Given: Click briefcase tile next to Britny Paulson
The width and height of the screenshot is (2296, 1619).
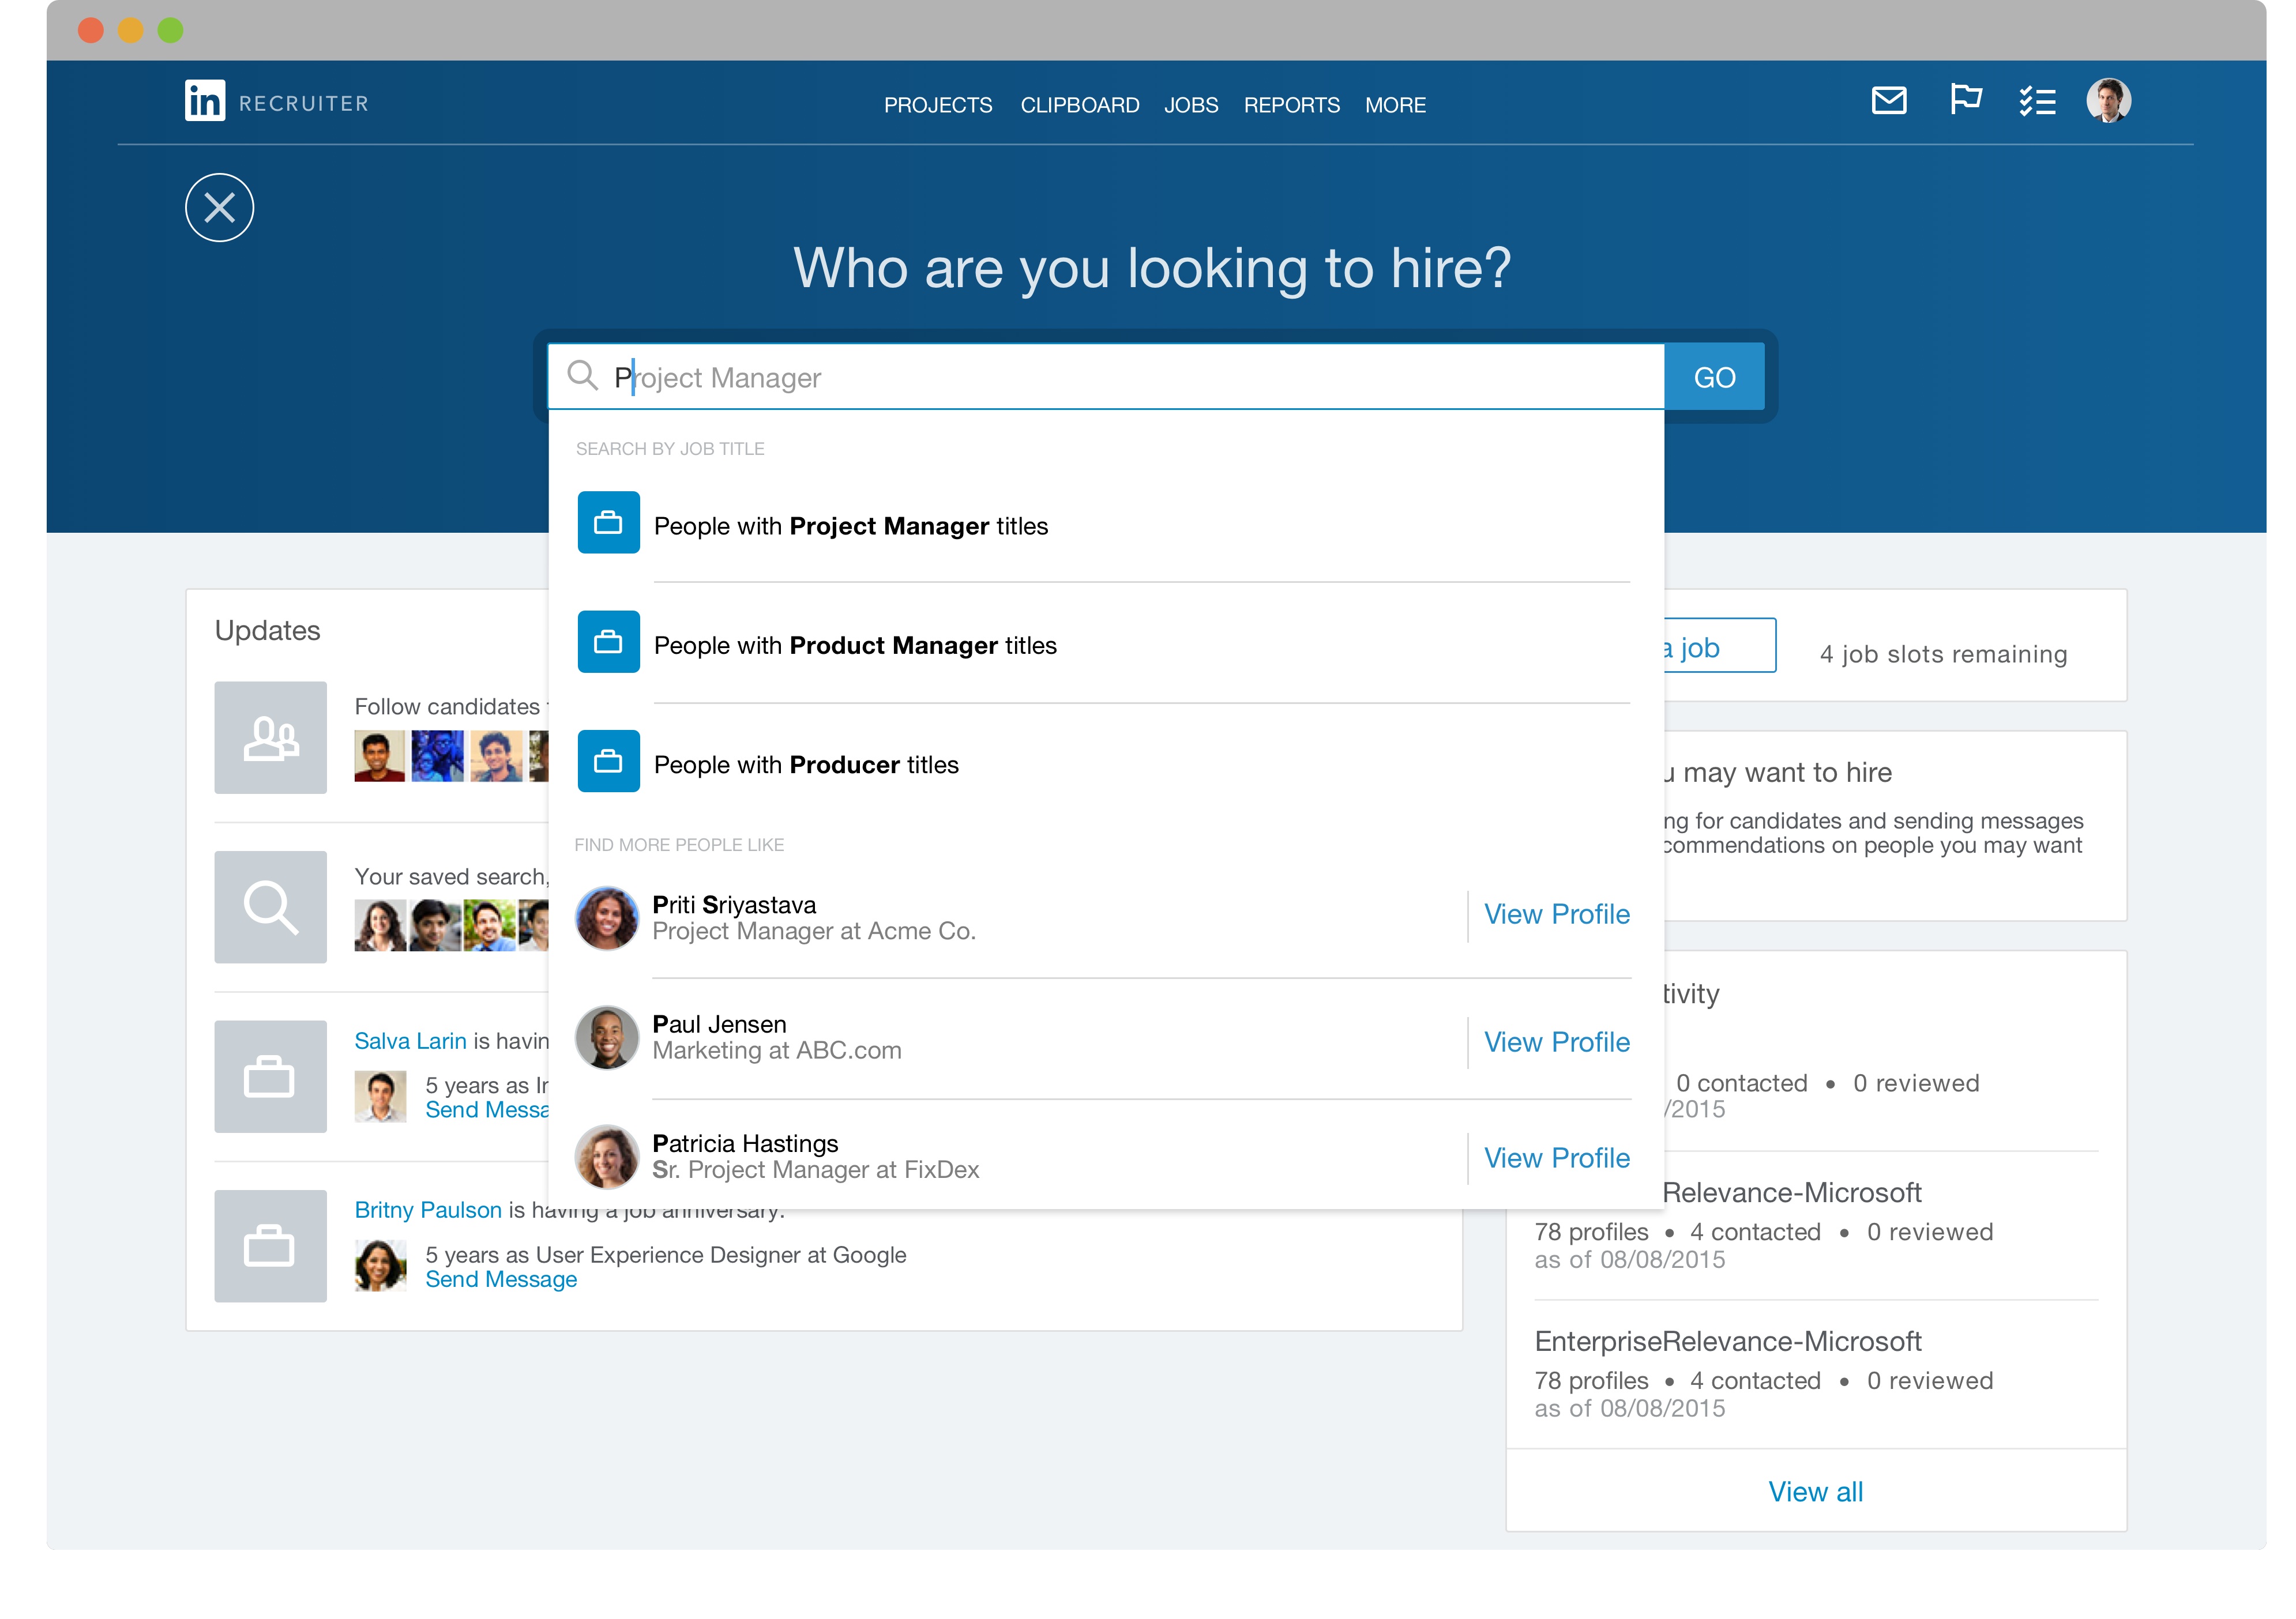Looking at the screenshot, I should (x=270, y=1246).
